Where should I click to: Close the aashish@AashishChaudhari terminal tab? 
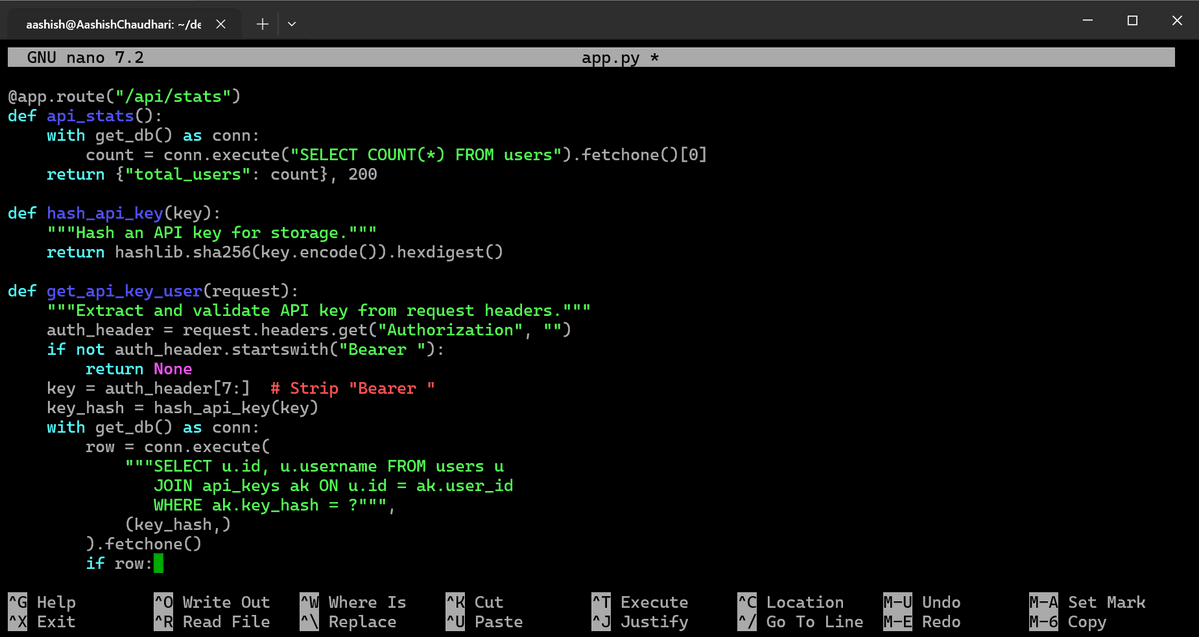click(221, 24)
